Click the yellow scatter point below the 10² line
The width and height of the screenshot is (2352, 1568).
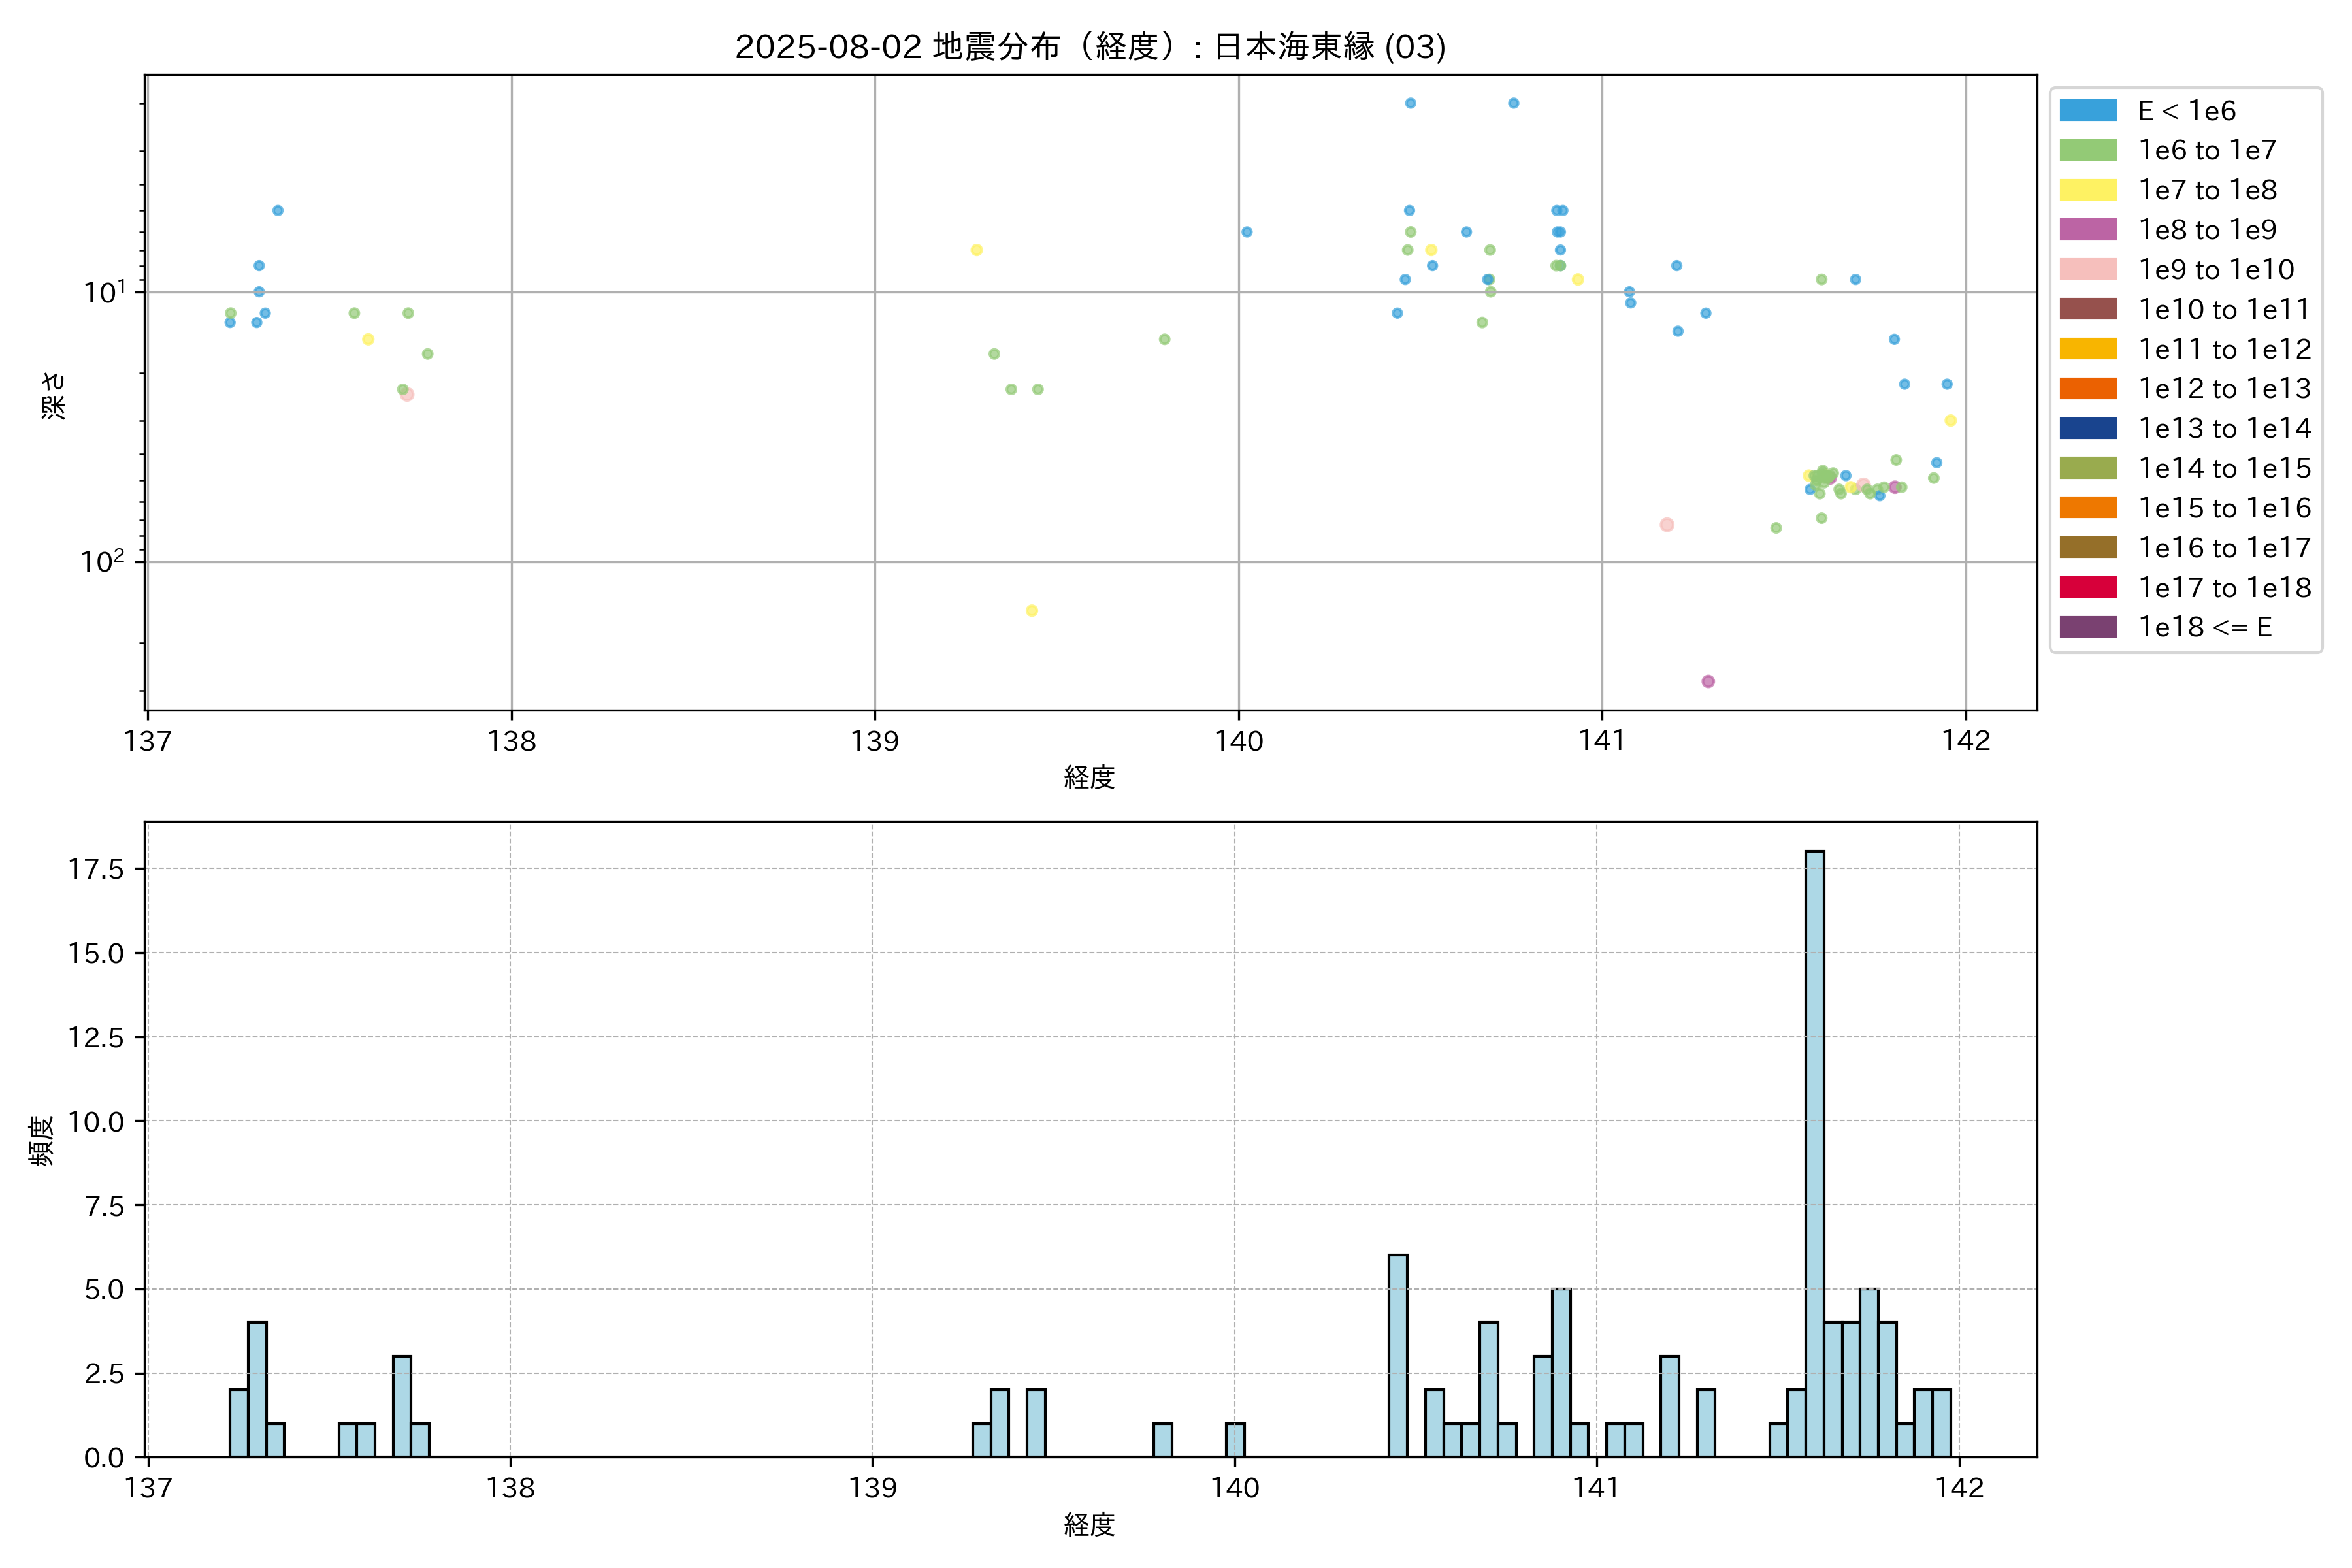click(x=1031, y=611)
